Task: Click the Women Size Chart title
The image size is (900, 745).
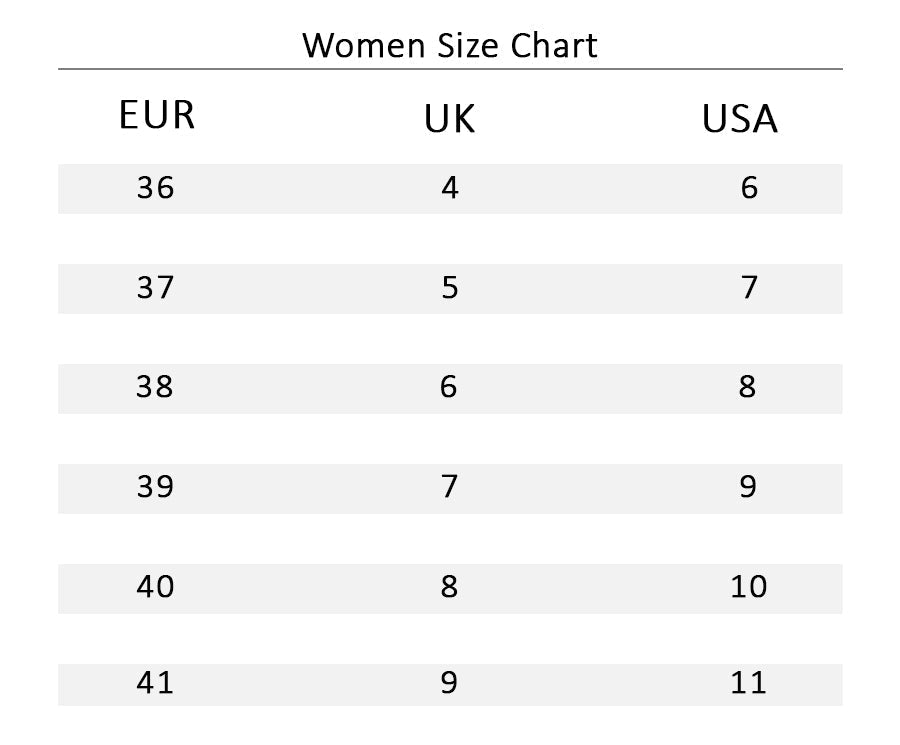Action: [449, 45]
